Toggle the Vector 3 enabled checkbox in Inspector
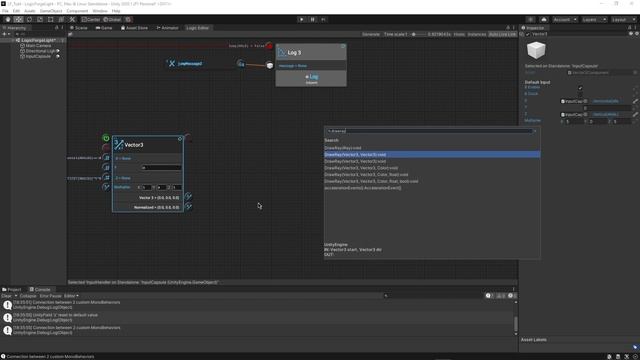Viewport: 640px width, 360px height. (528, 34)
